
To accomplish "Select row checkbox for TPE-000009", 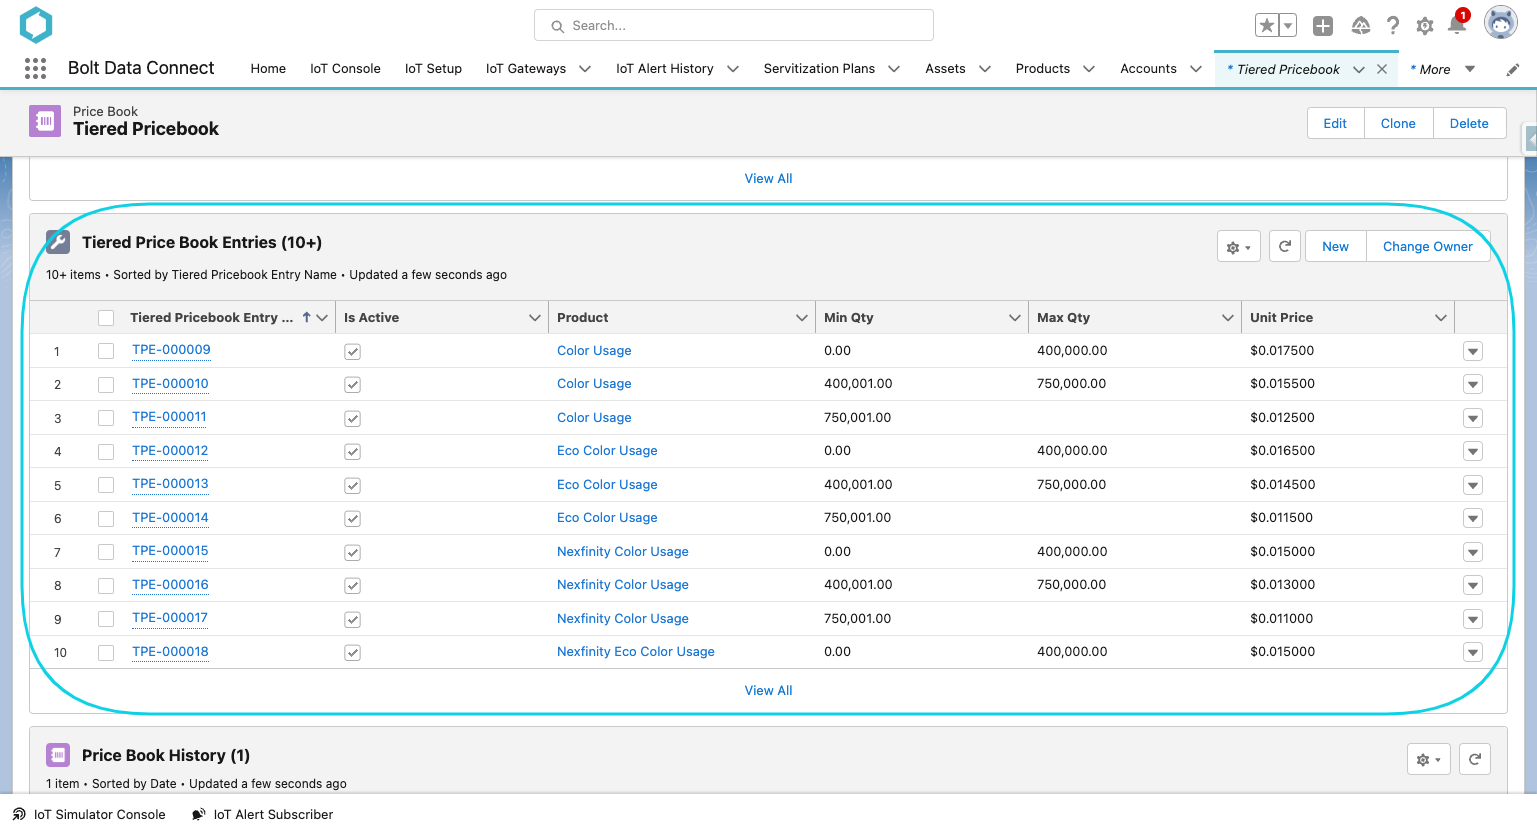I will point(106,351).
